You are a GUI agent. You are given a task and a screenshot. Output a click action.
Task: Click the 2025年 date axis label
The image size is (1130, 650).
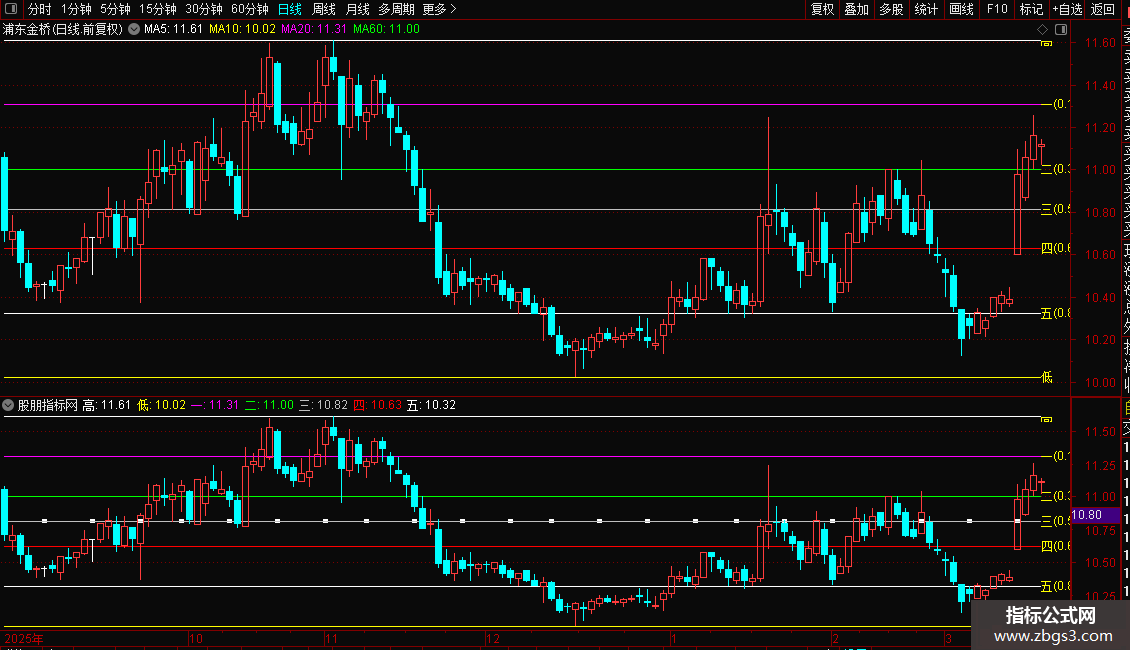click(24, 638)
